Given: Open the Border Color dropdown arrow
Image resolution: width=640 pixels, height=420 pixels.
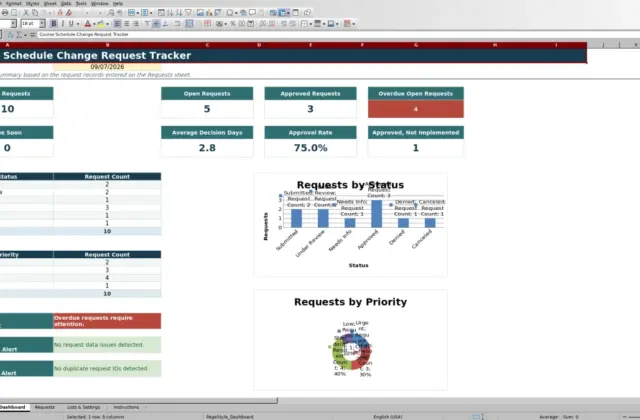Looking at the screenshot, I should click(x=337, y=24).
